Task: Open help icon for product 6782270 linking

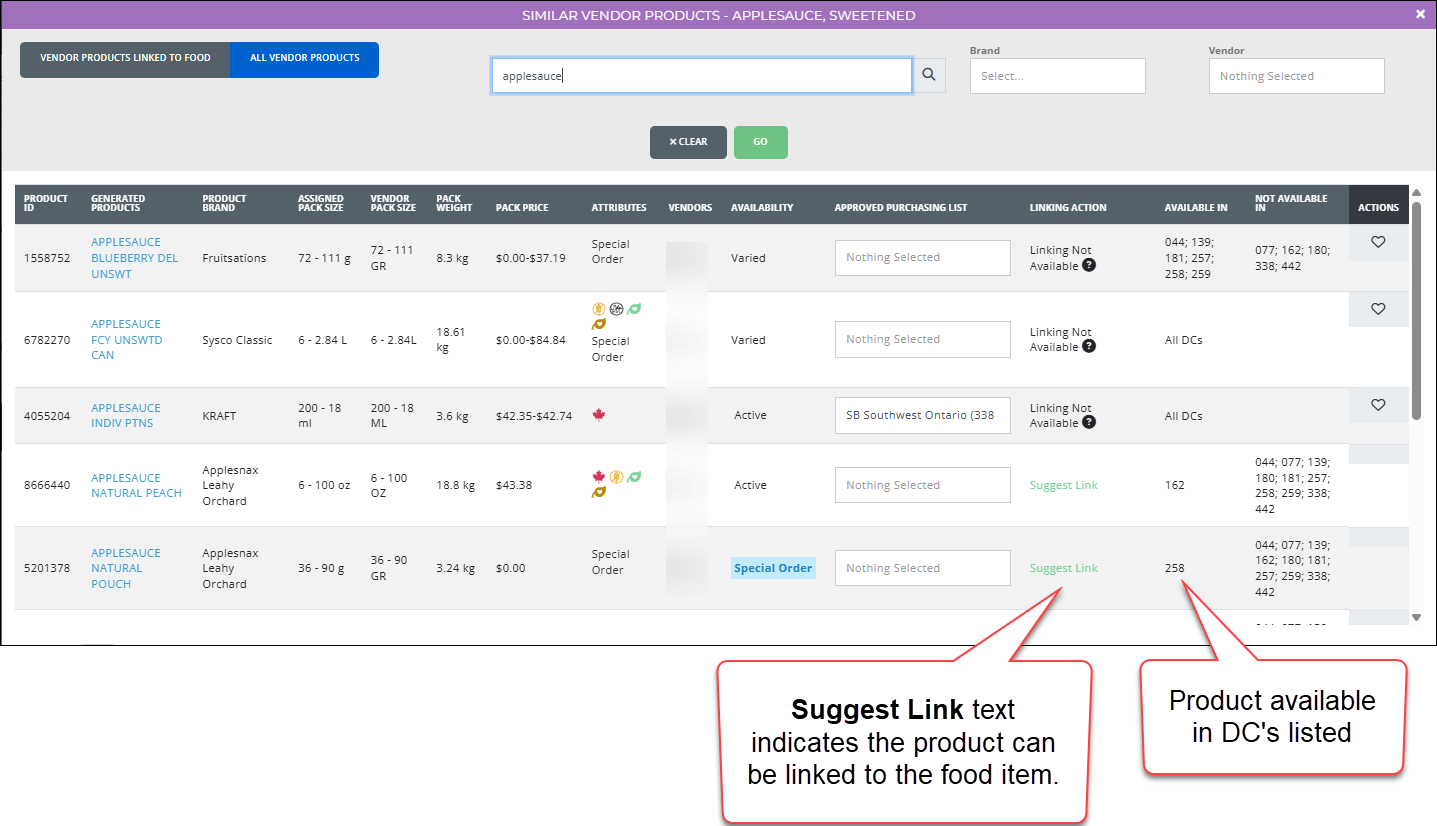Action: click(x=1089, y=347)
